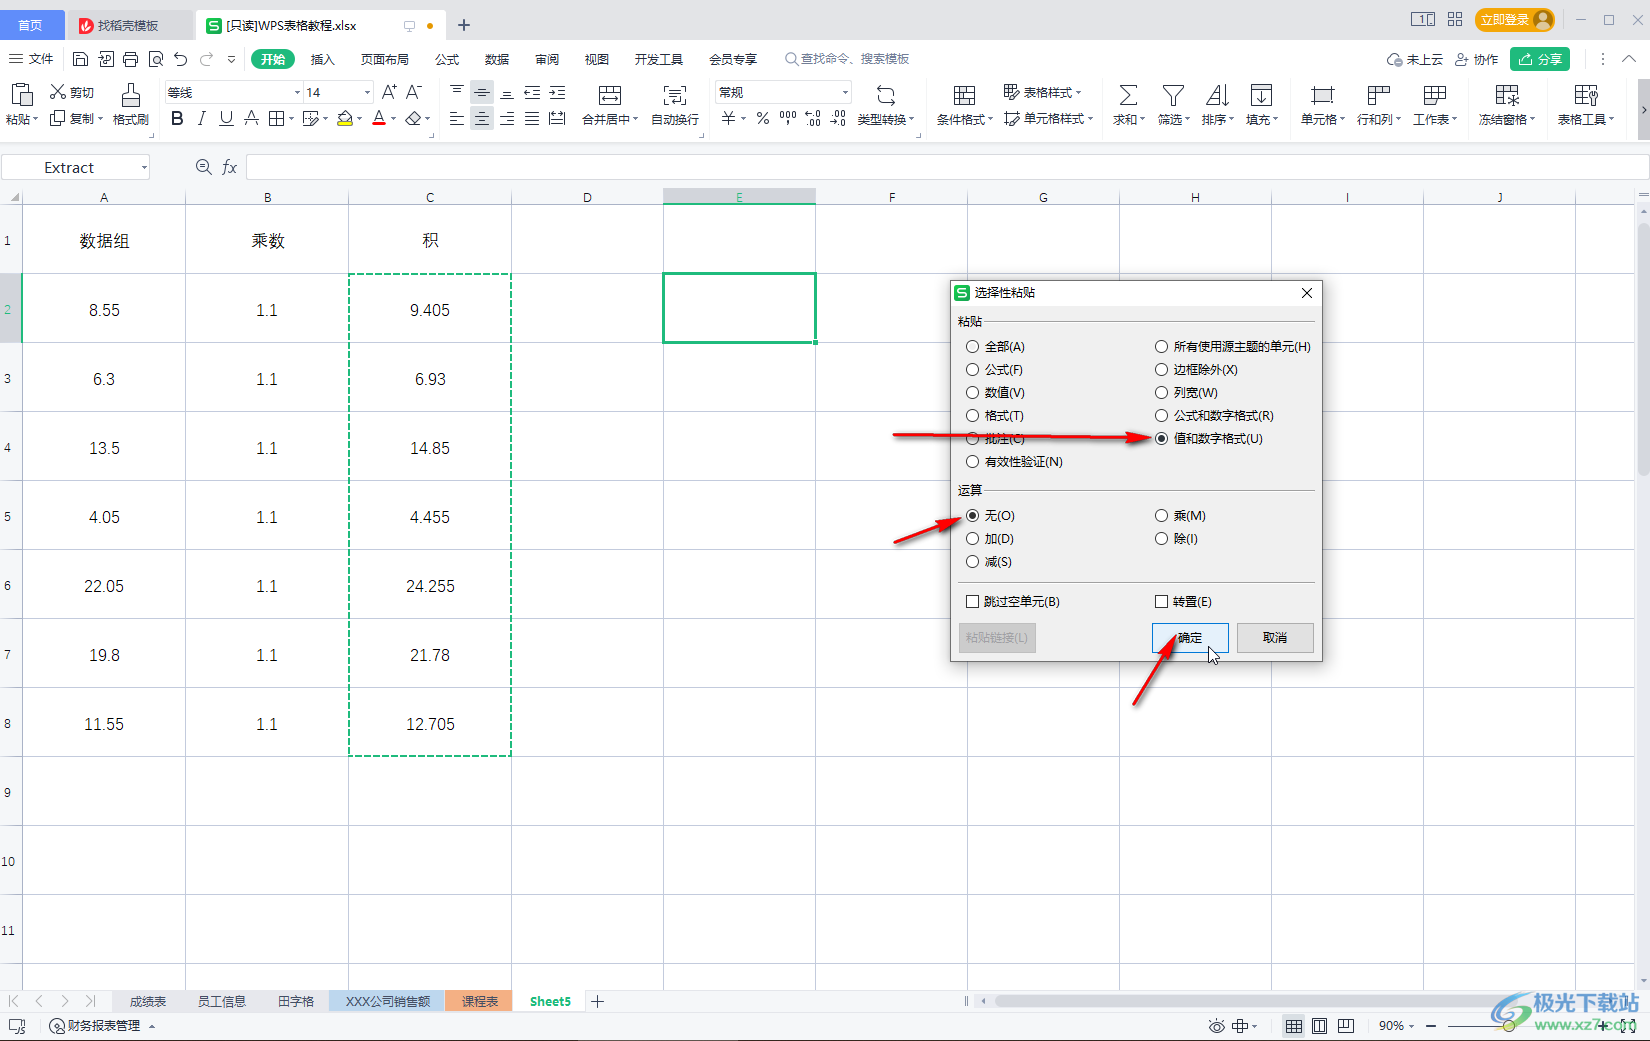Click the formula bar input field
Viewport: 1650px width, 1041px height.
(946, 167)
